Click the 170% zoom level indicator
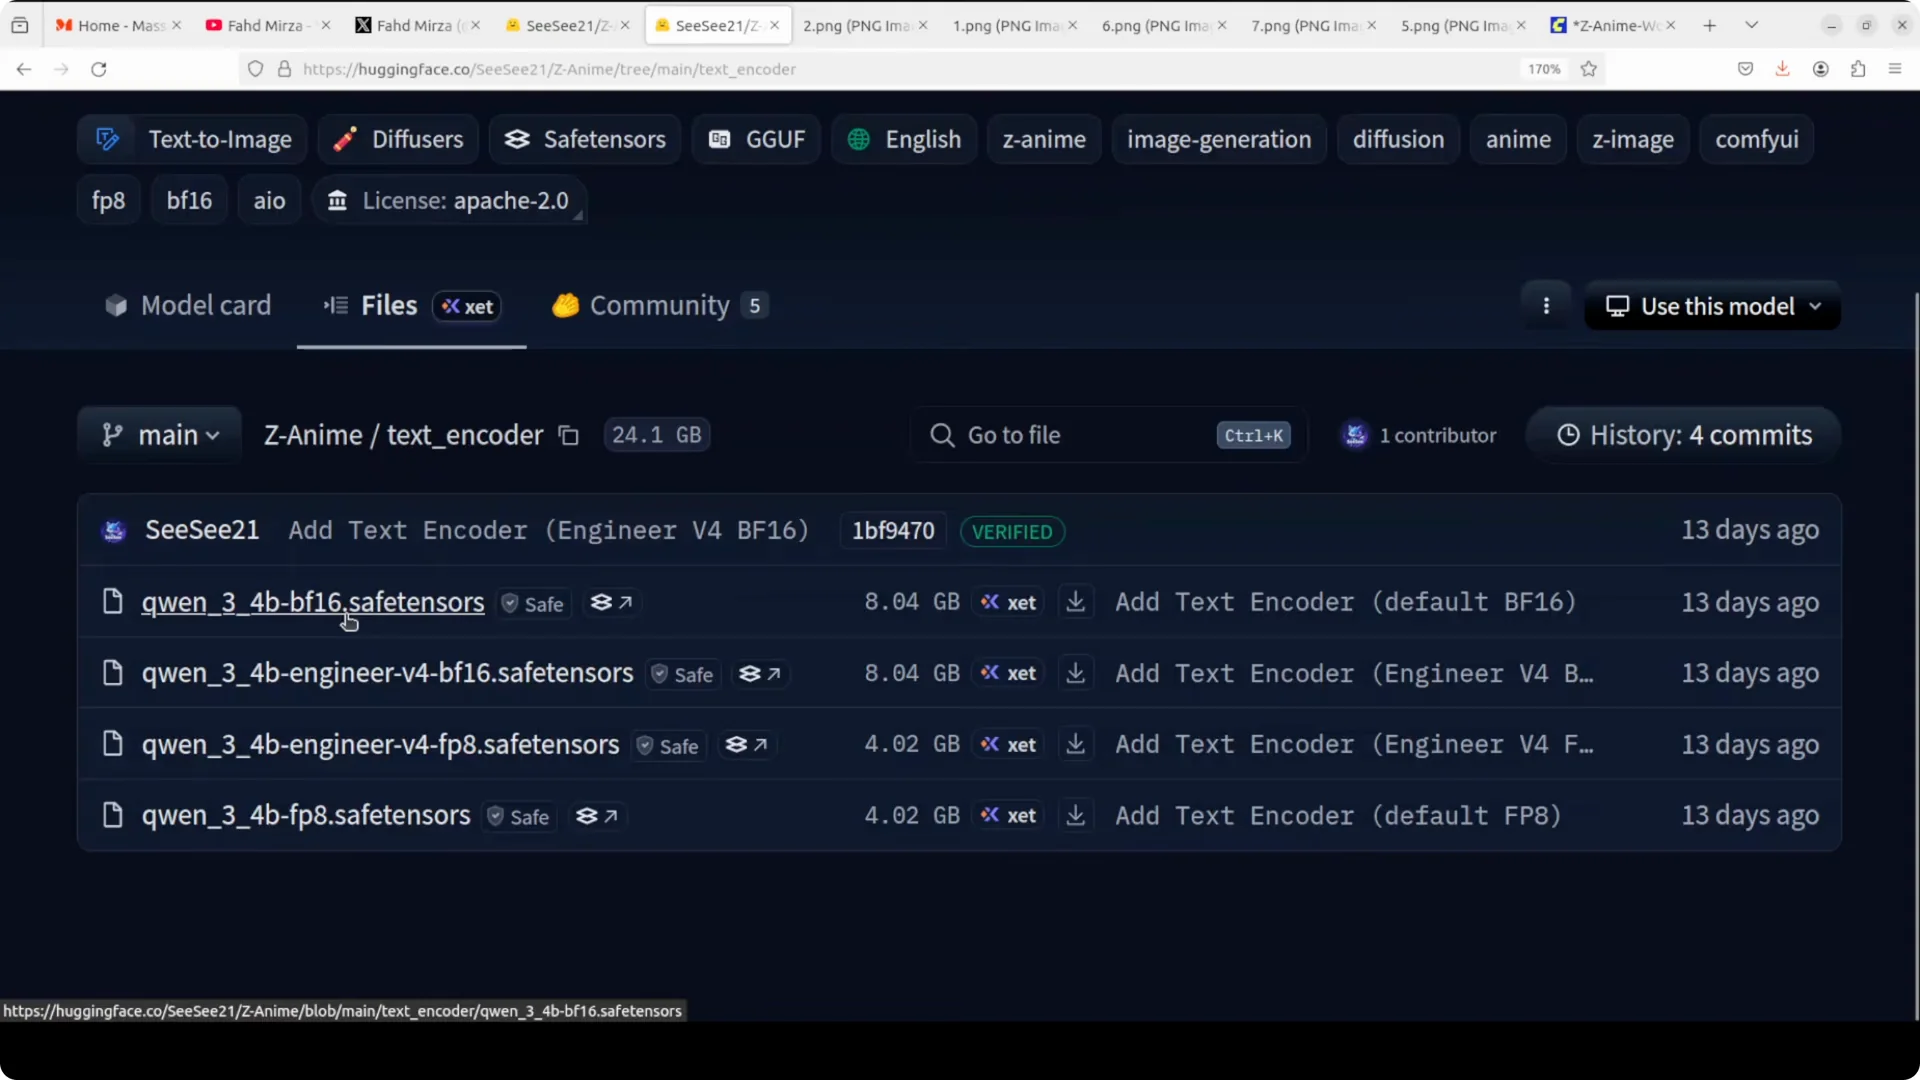The width and height of the screenshot is (1920, 1080). pos(1544,69)
